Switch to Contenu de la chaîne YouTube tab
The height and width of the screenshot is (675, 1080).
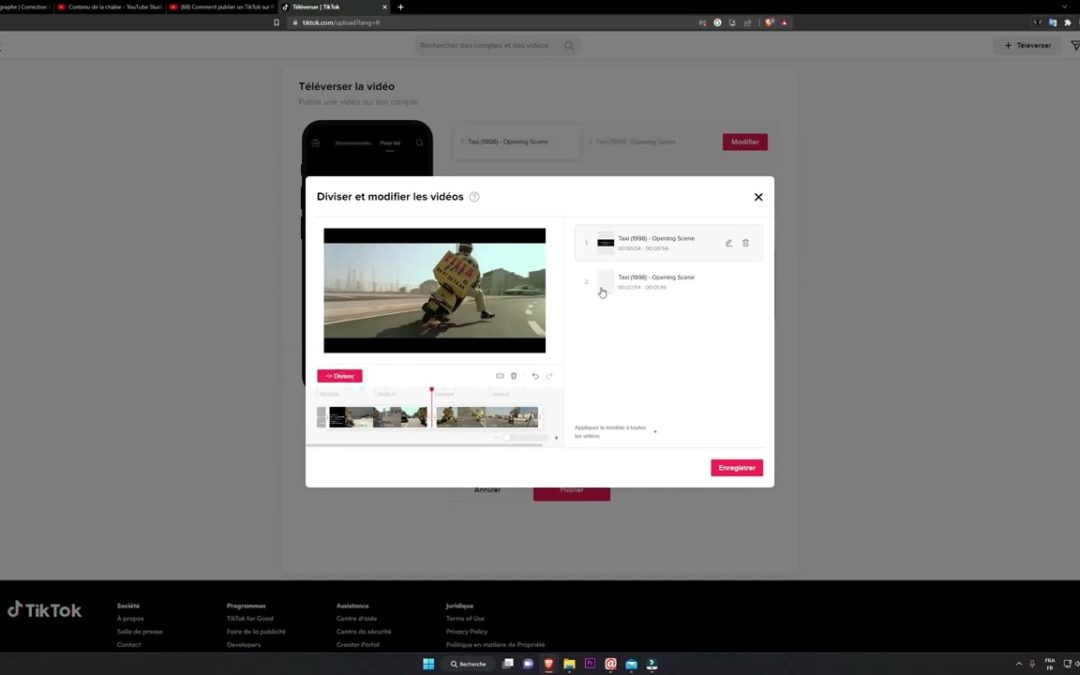[110, 7]
